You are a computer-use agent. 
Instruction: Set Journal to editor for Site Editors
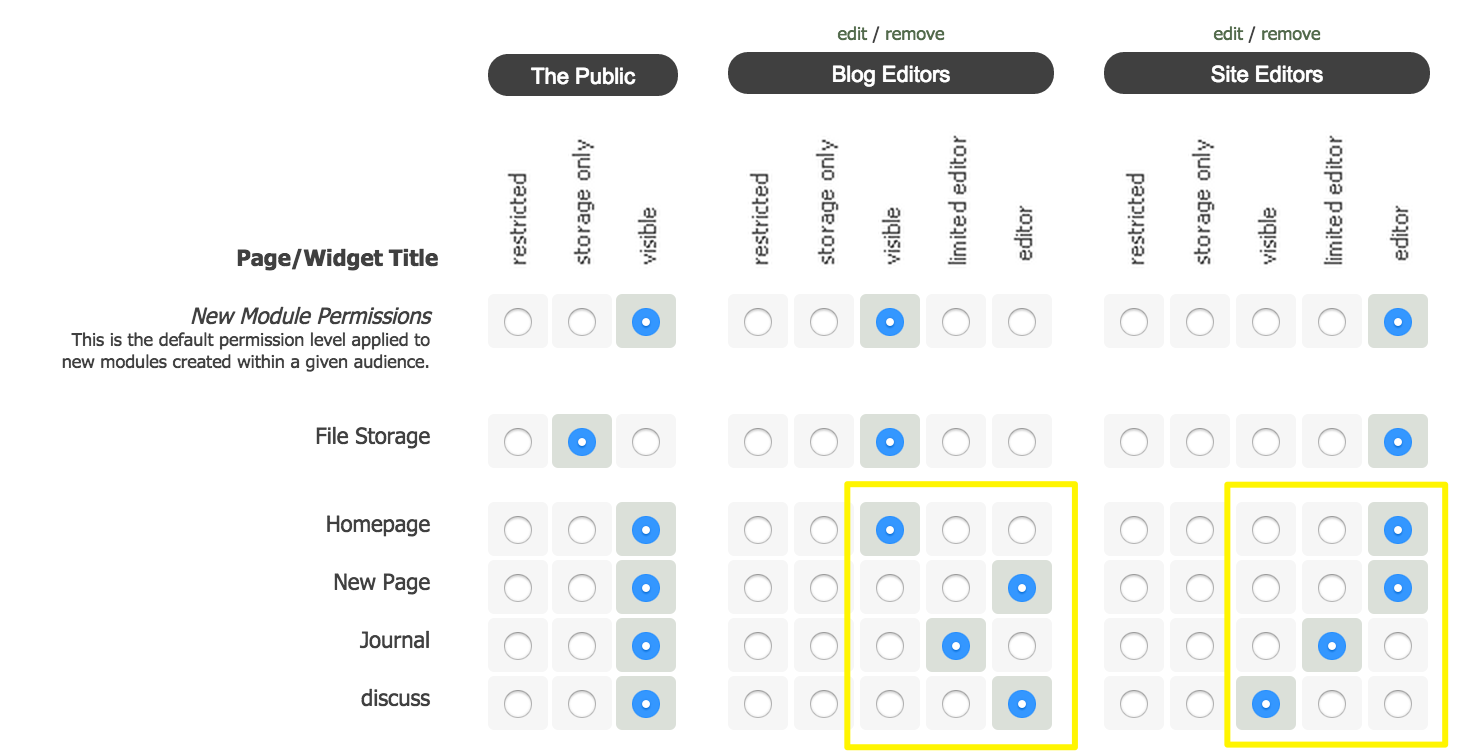tap(1398, 646)
